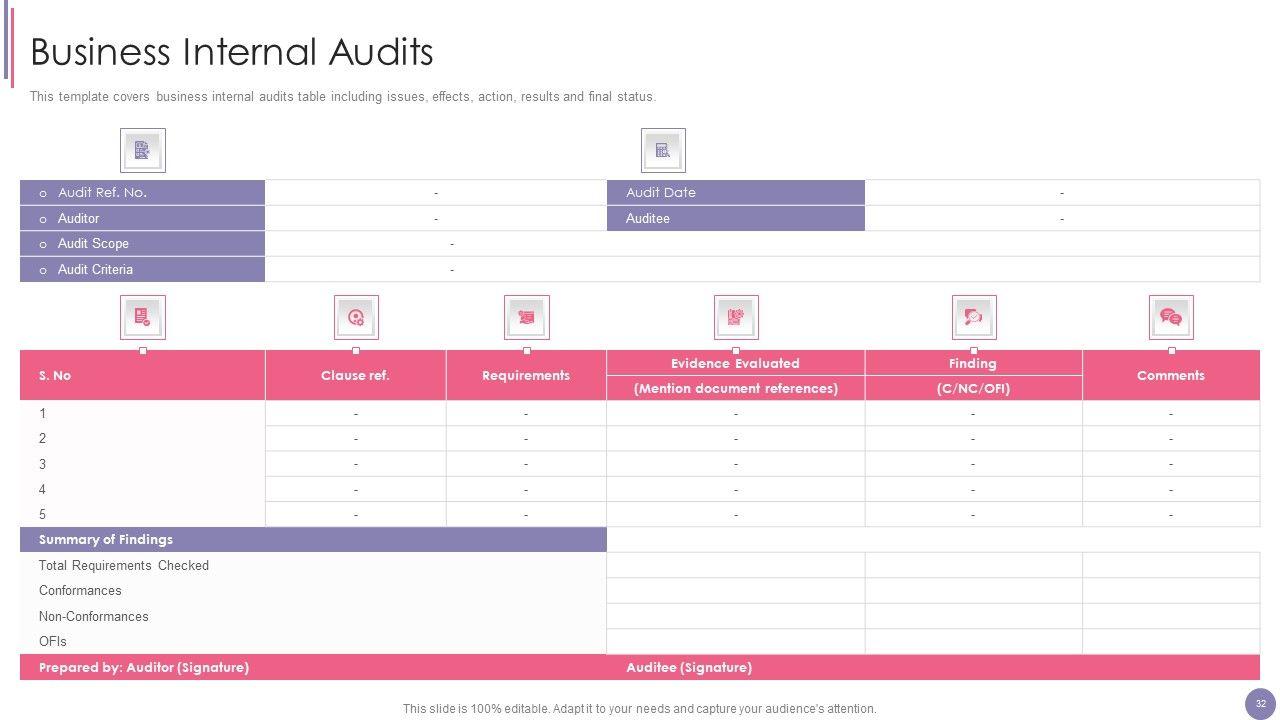Click the document icon above Audit Ref. No.
The height and width of the screenshot is (720, 1280).
142,151
